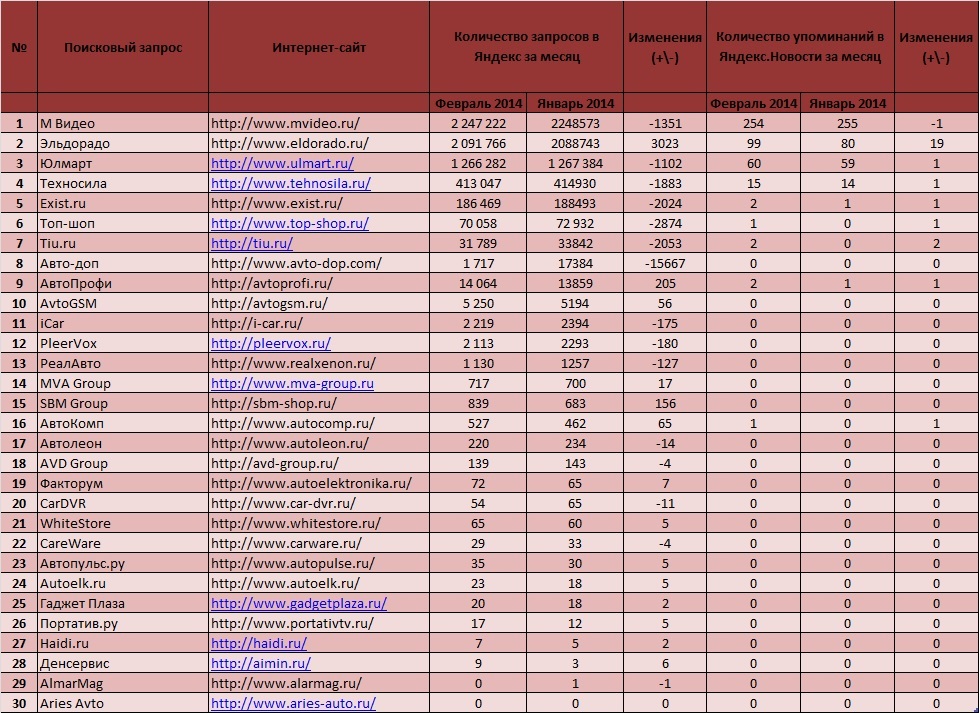This screenshot has width=979, height=713.
Task: Open the aries-auto.ru hyperlink
Action: [x=293, y=703]
